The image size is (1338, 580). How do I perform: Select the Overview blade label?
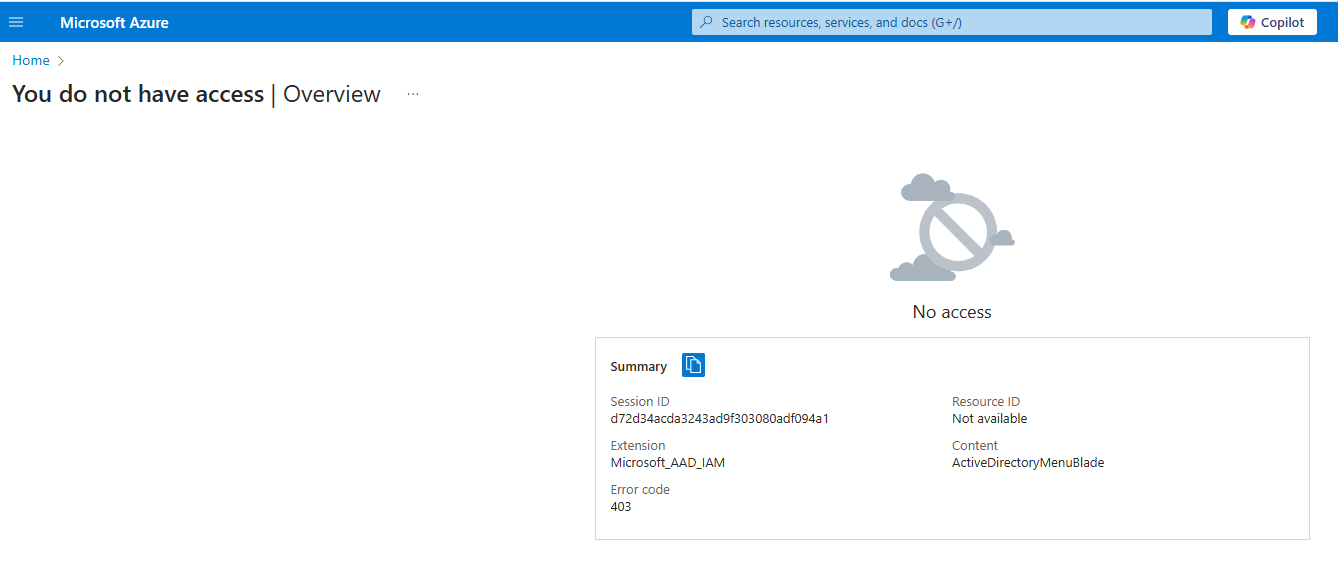(x=330, y=94)
